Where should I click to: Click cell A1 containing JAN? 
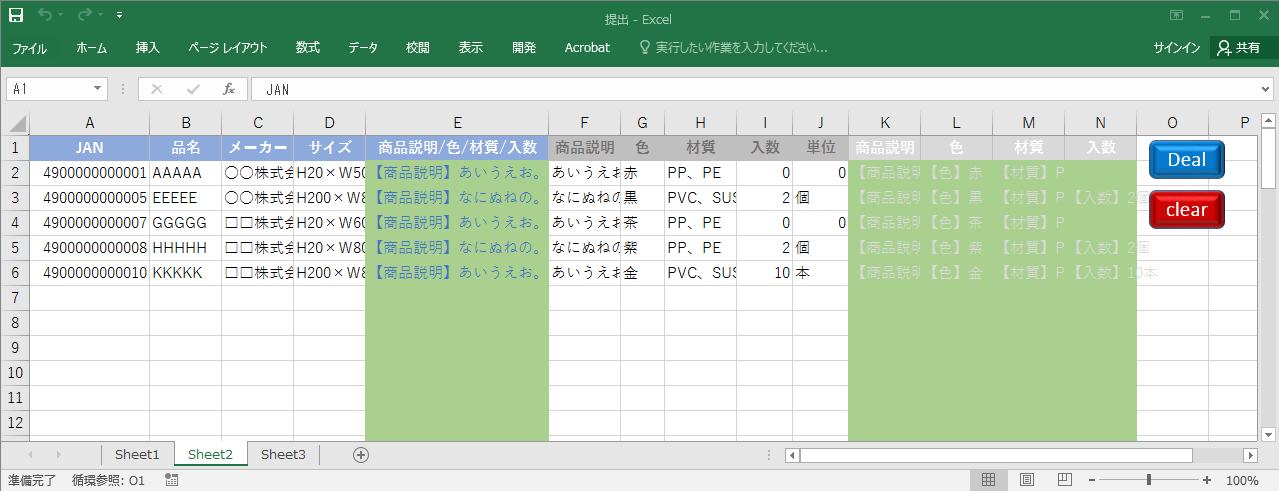pos(90,147)
